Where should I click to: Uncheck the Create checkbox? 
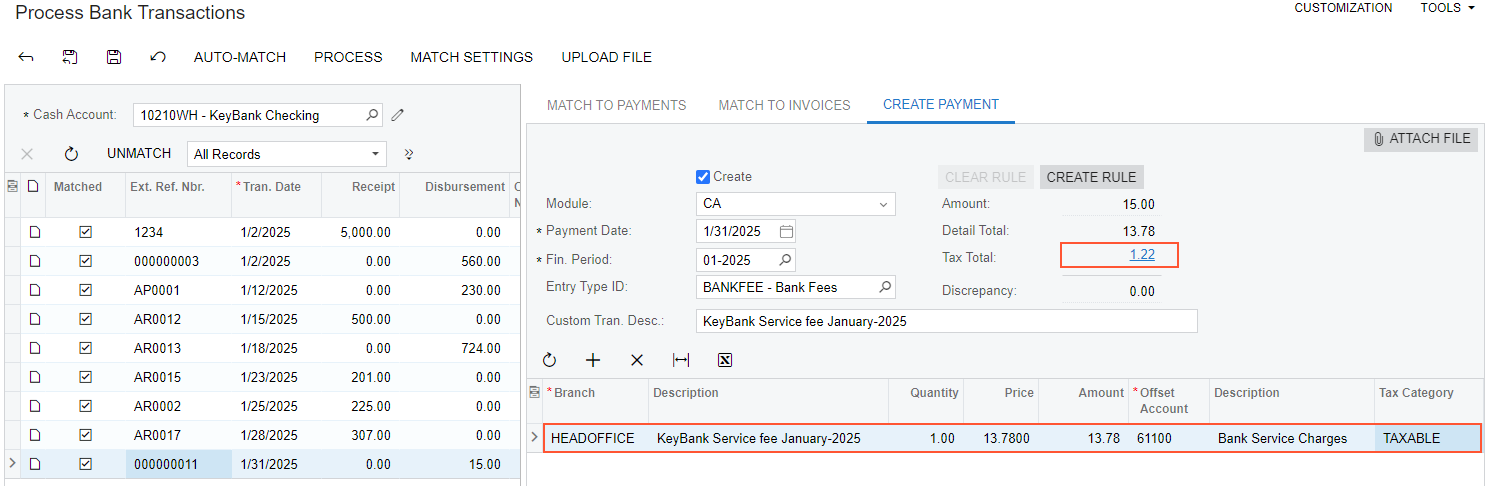pyautogui.click(x=703, y=177)
